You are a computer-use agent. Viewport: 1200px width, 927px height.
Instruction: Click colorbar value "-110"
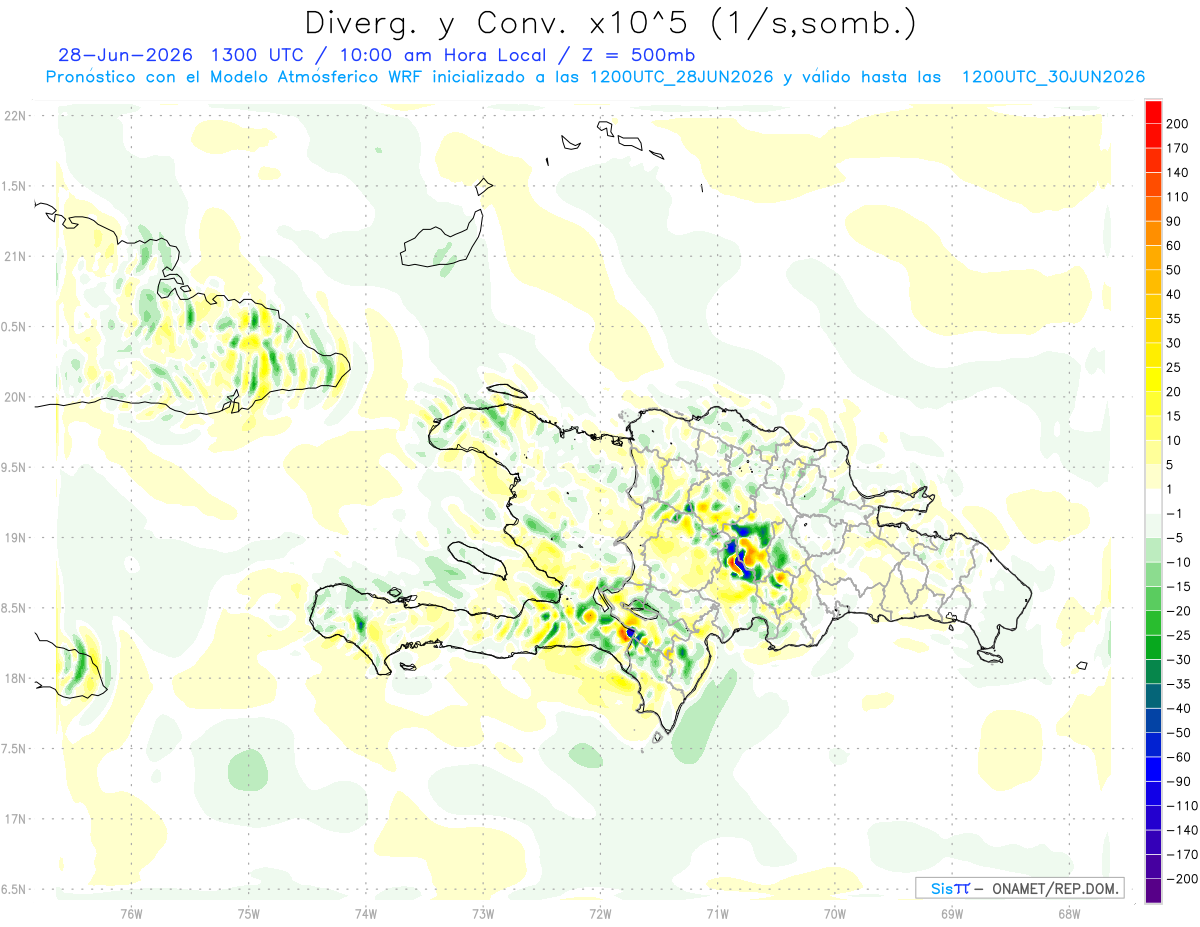tap(1182, 805)
